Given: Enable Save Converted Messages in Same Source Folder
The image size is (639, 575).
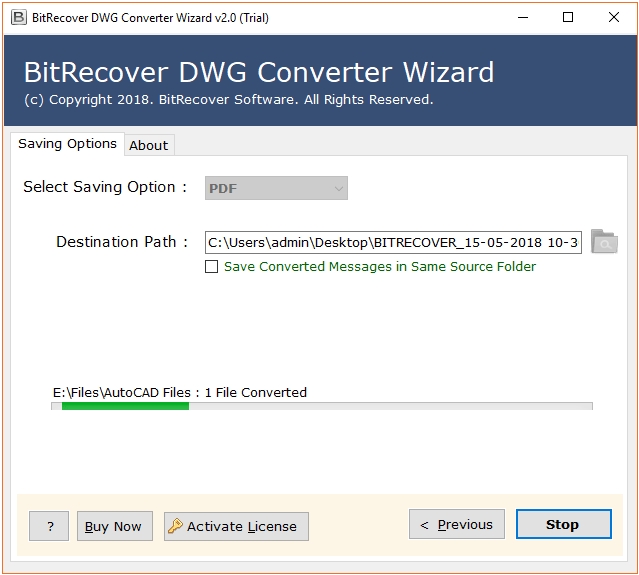Looking at the screenshot, I should [x=211, y=267].
